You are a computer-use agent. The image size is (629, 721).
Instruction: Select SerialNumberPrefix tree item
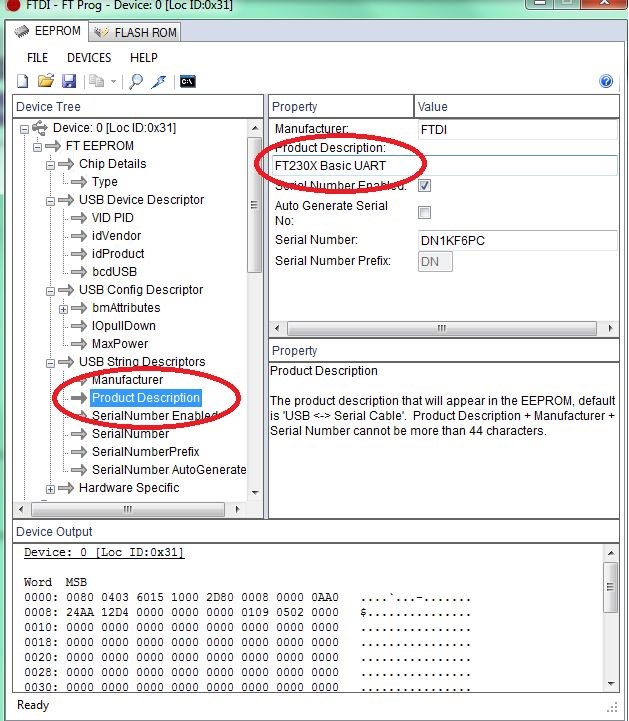click(x=145, y=452)
